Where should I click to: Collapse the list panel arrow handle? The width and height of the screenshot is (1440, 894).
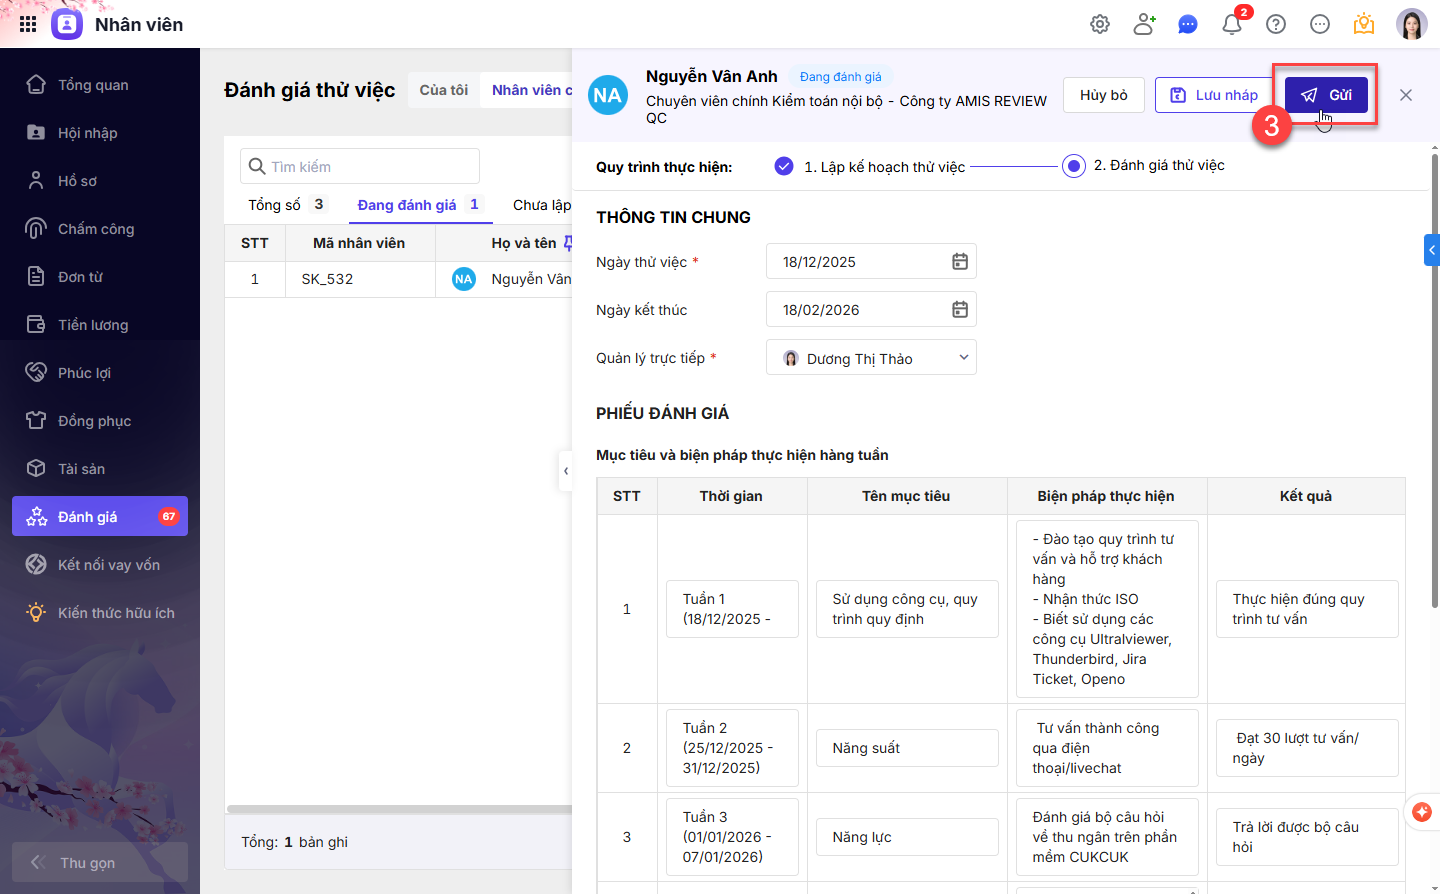point(566,471)
